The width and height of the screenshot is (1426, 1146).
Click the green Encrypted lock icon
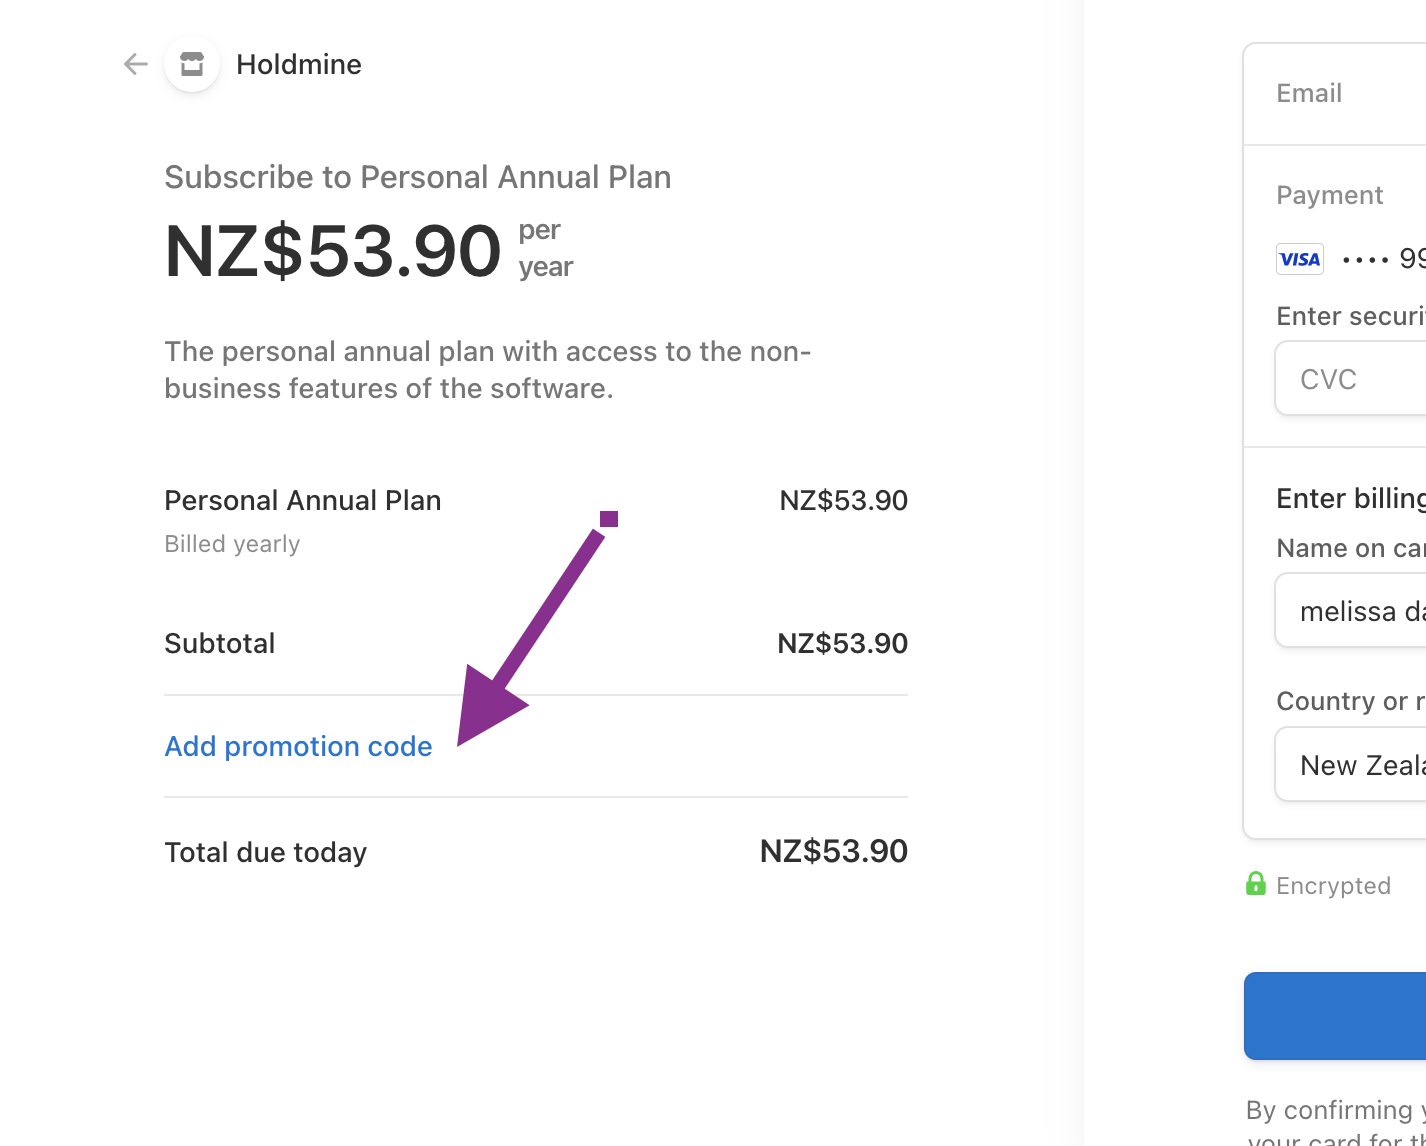point(1256,884)
